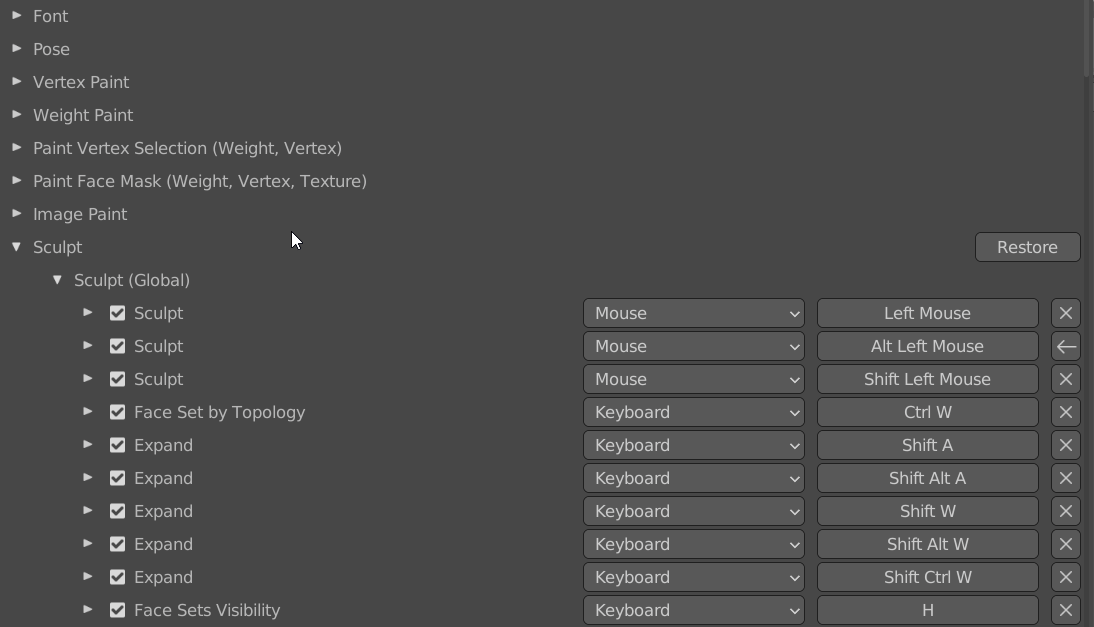This screenshot has height=627, width=1094.
Task: Expand the Vertex Paint section
Action: [x=17, y=82]
